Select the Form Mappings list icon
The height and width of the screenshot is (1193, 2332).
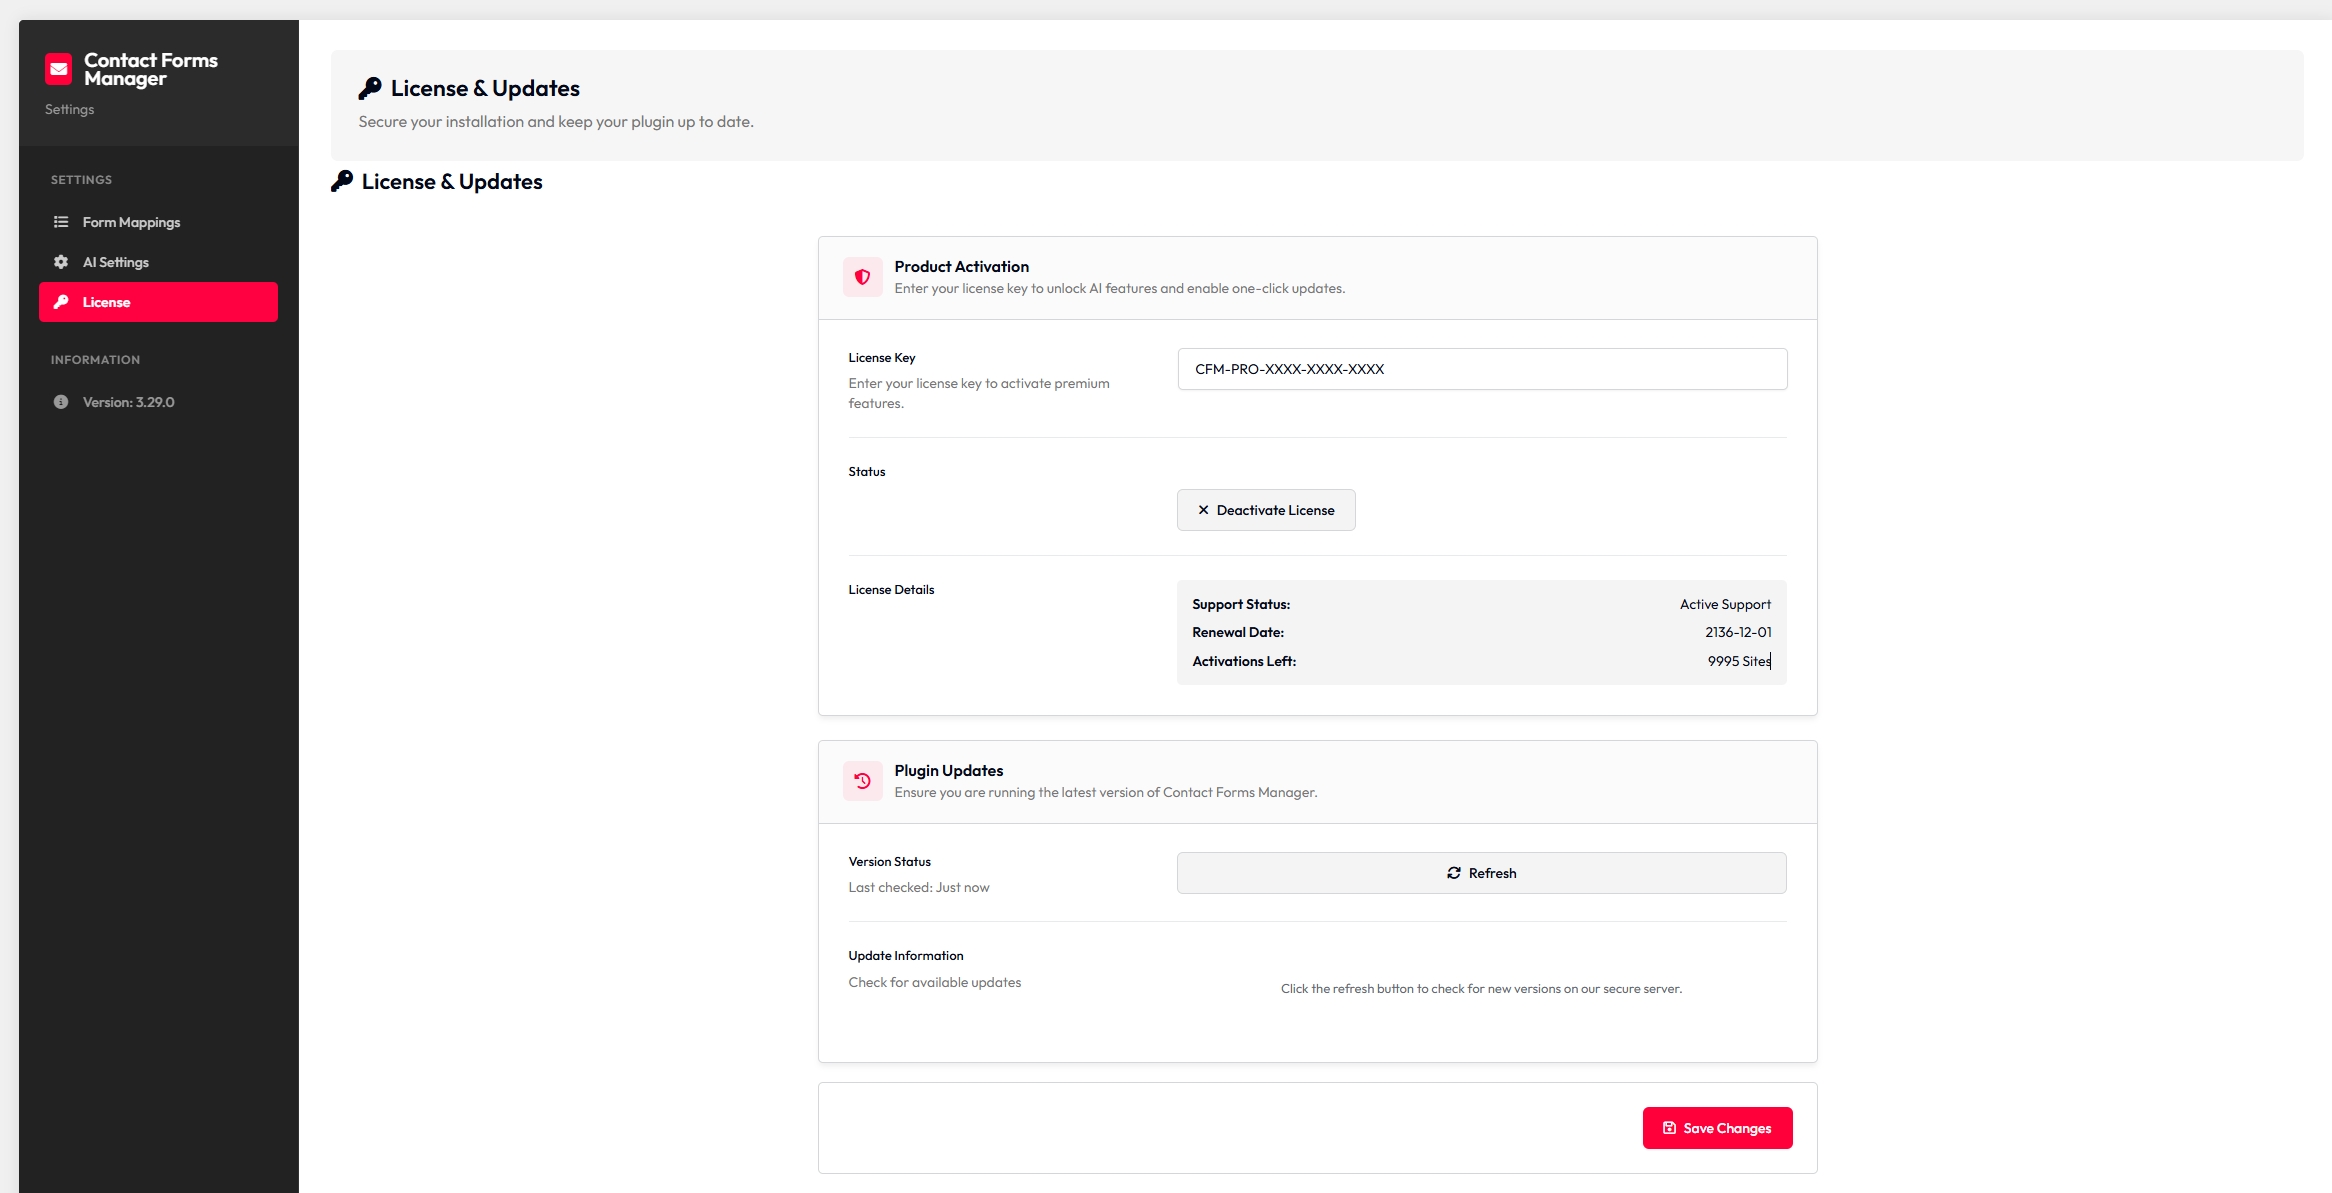61,221
